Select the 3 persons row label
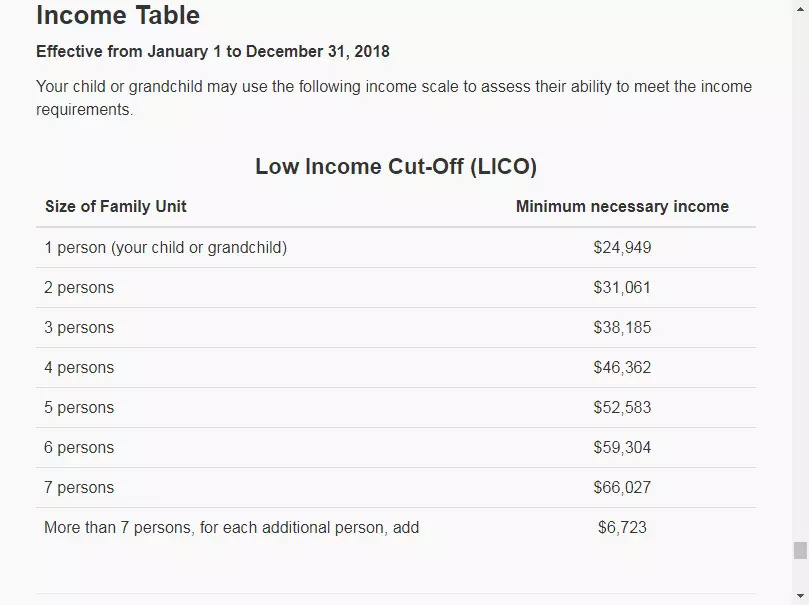The width and height of the screenshot is (809, 605). pyautogui.click(x=79, y=328)
